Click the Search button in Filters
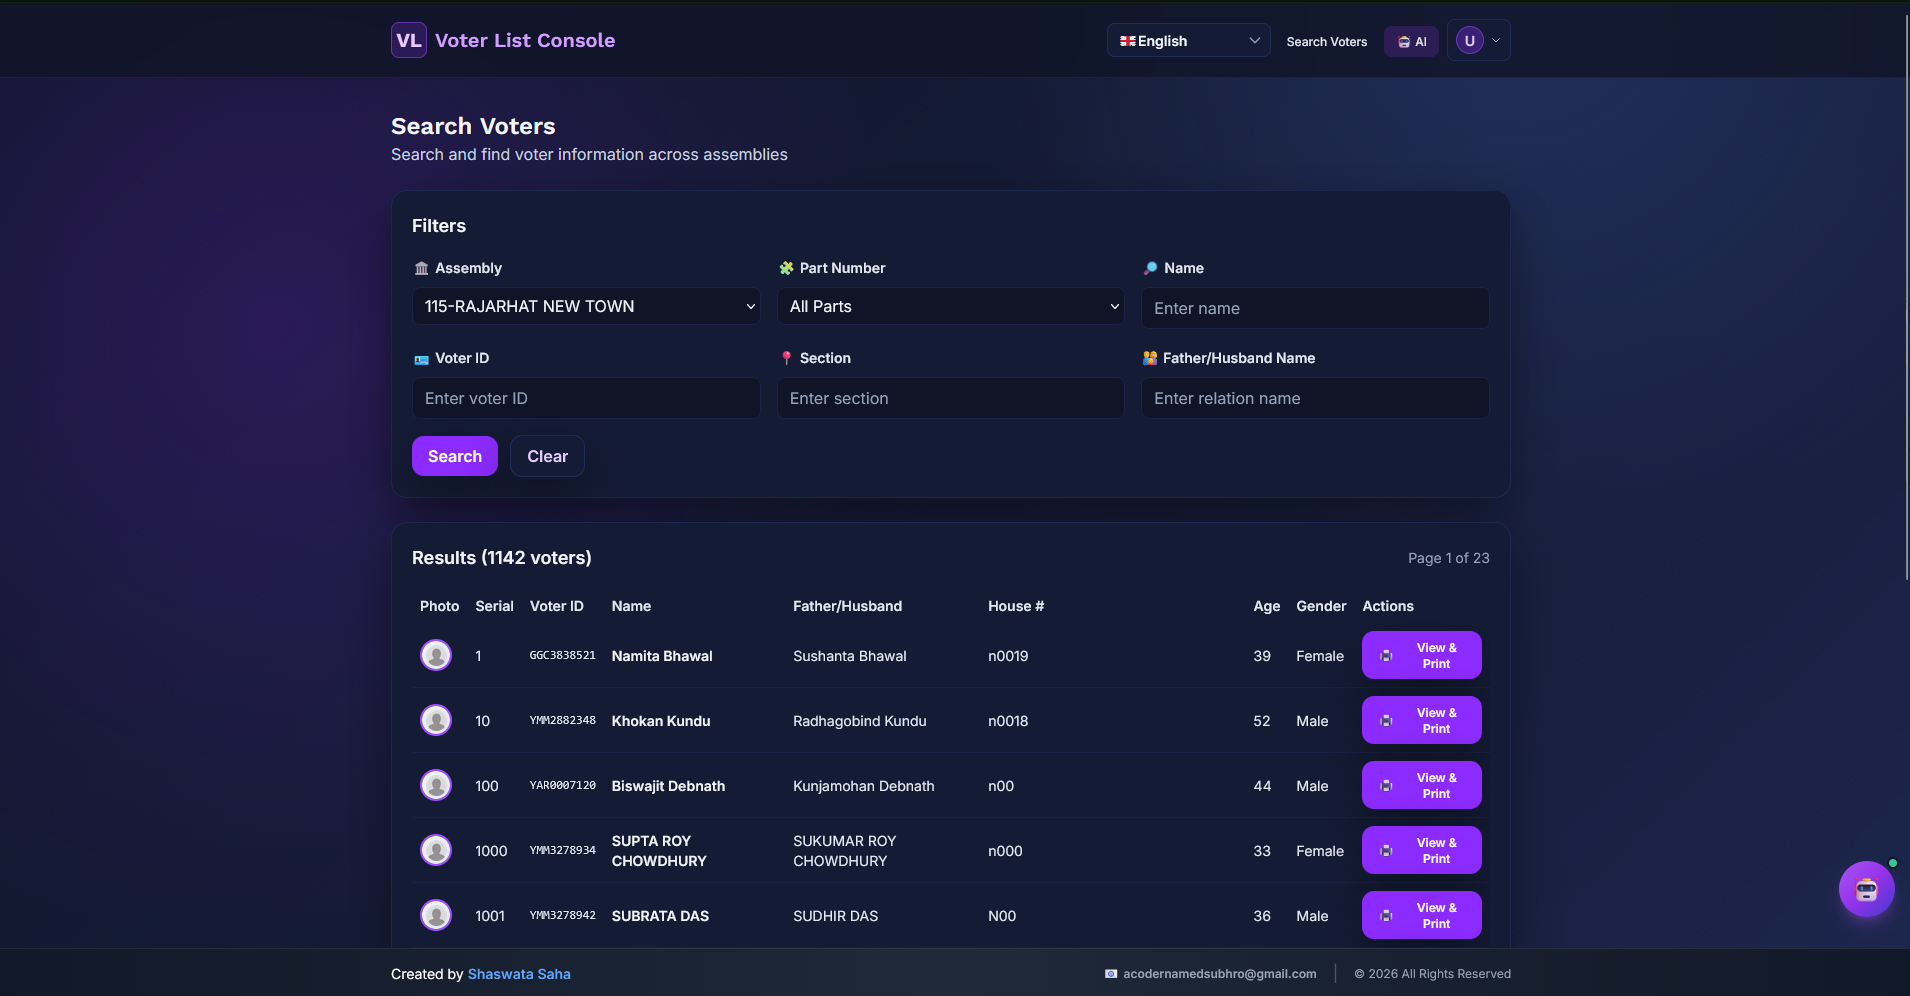The height and width of the screenshot is (996, 1910). point(454,455)
